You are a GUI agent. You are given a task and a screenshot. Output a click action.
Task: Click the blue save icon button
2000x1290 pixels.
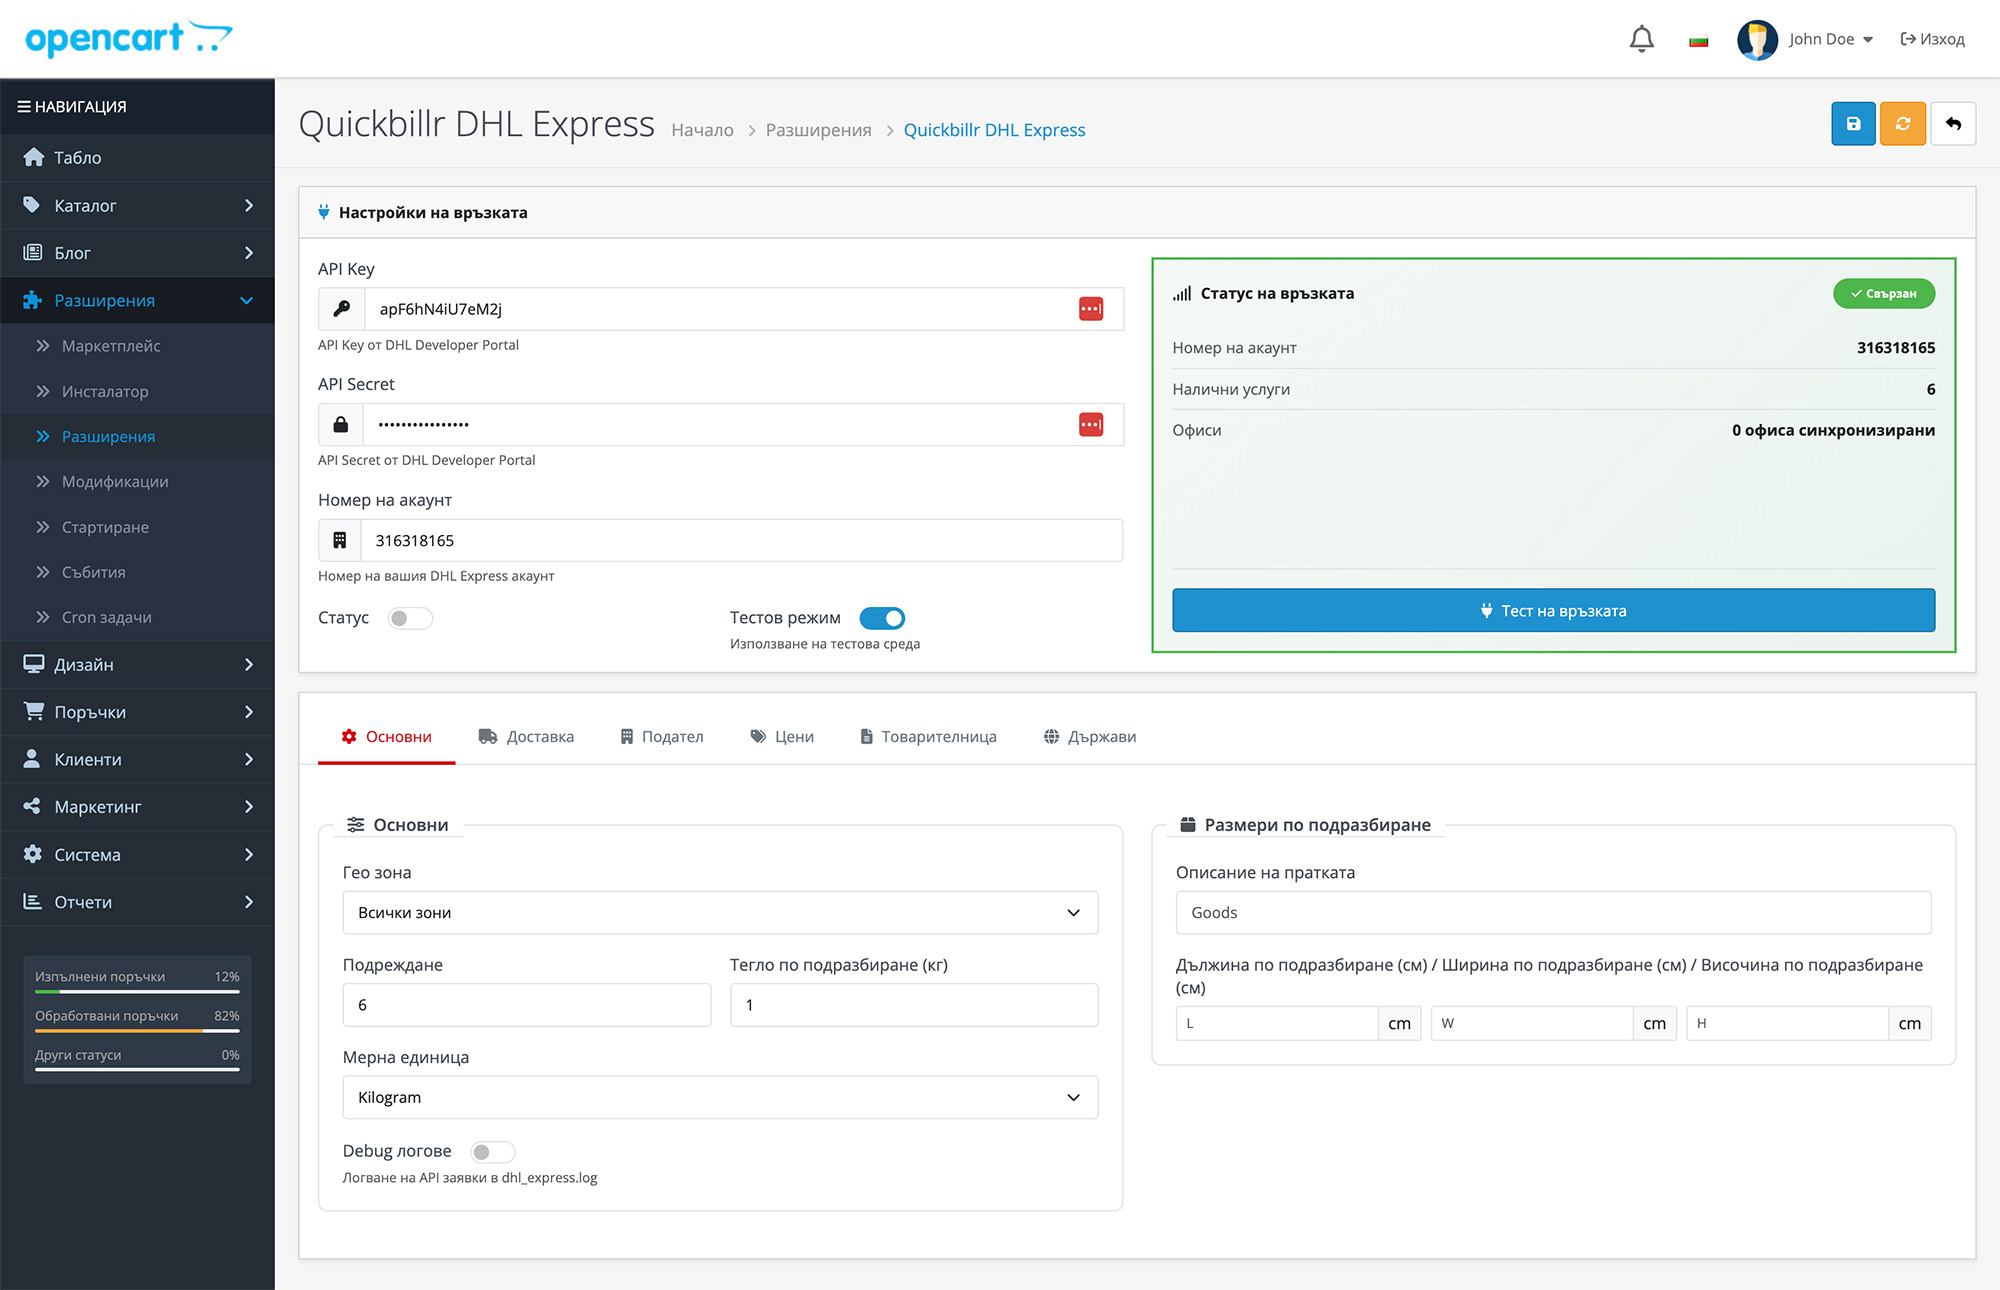pos(1853,124)
